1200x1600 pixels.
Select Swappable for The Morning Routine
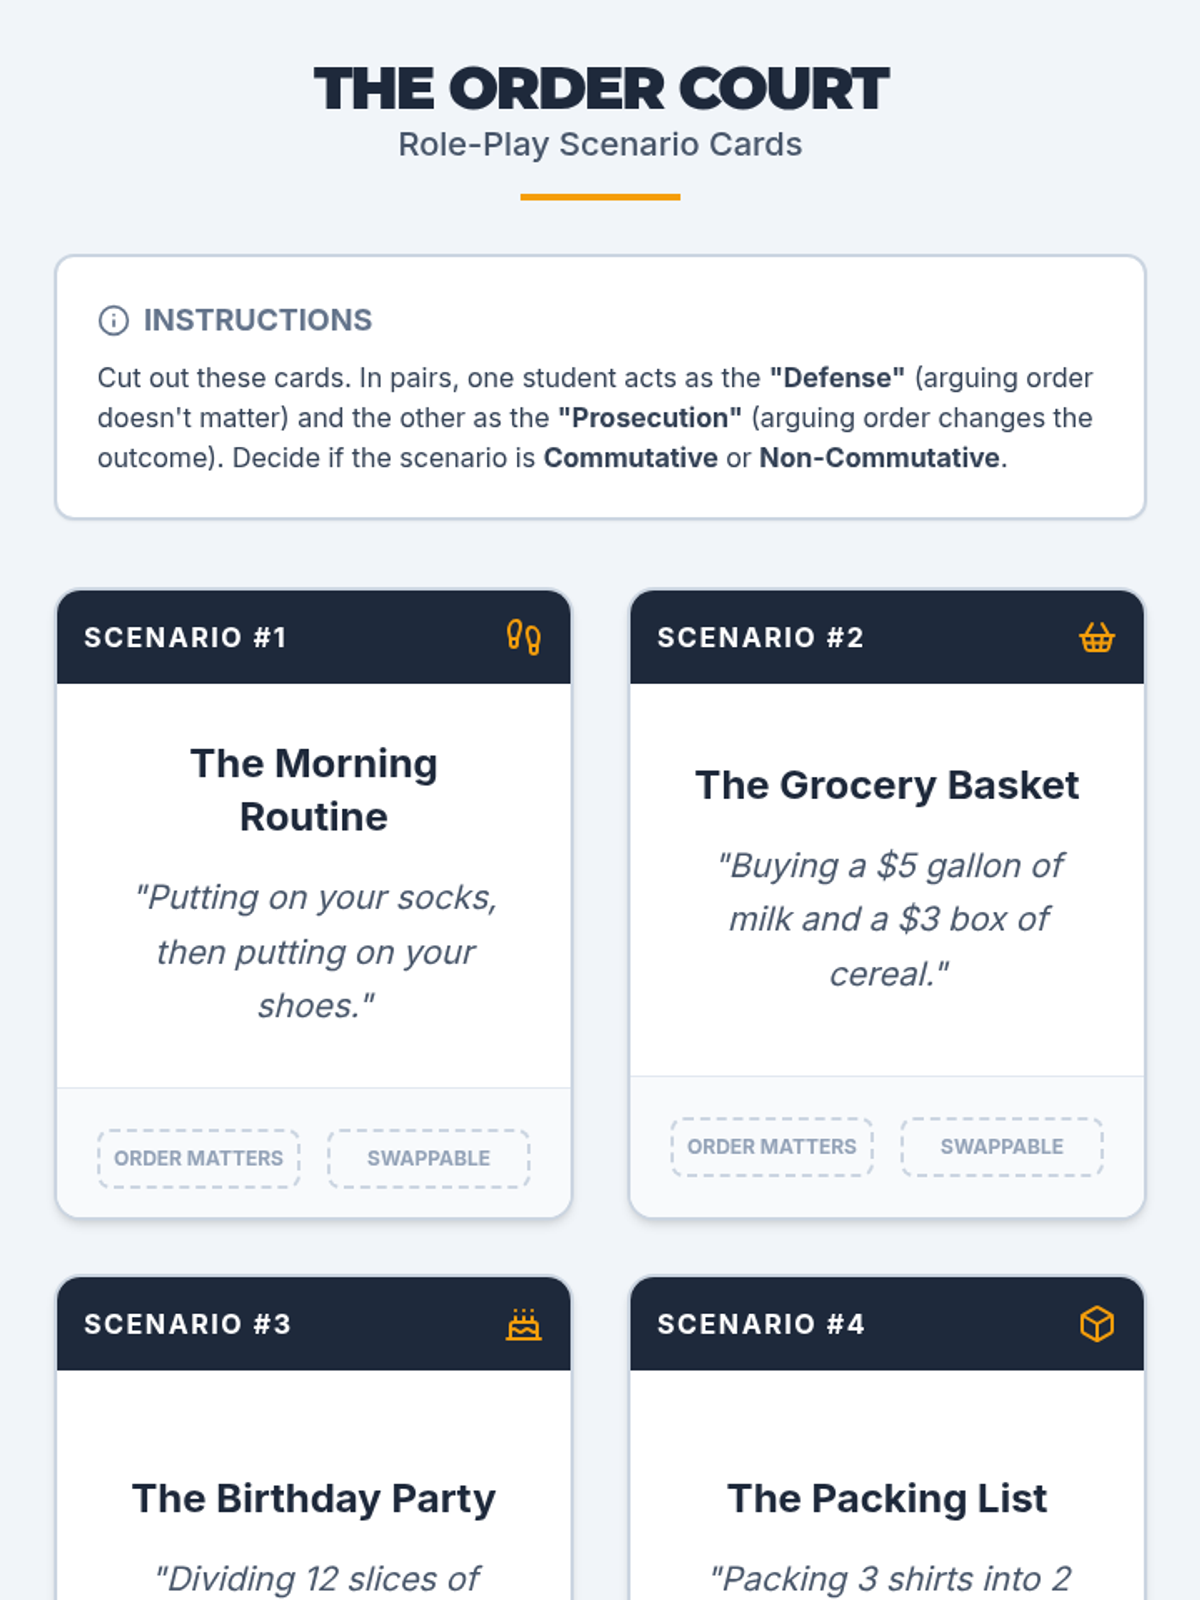tap(428, 1158)
